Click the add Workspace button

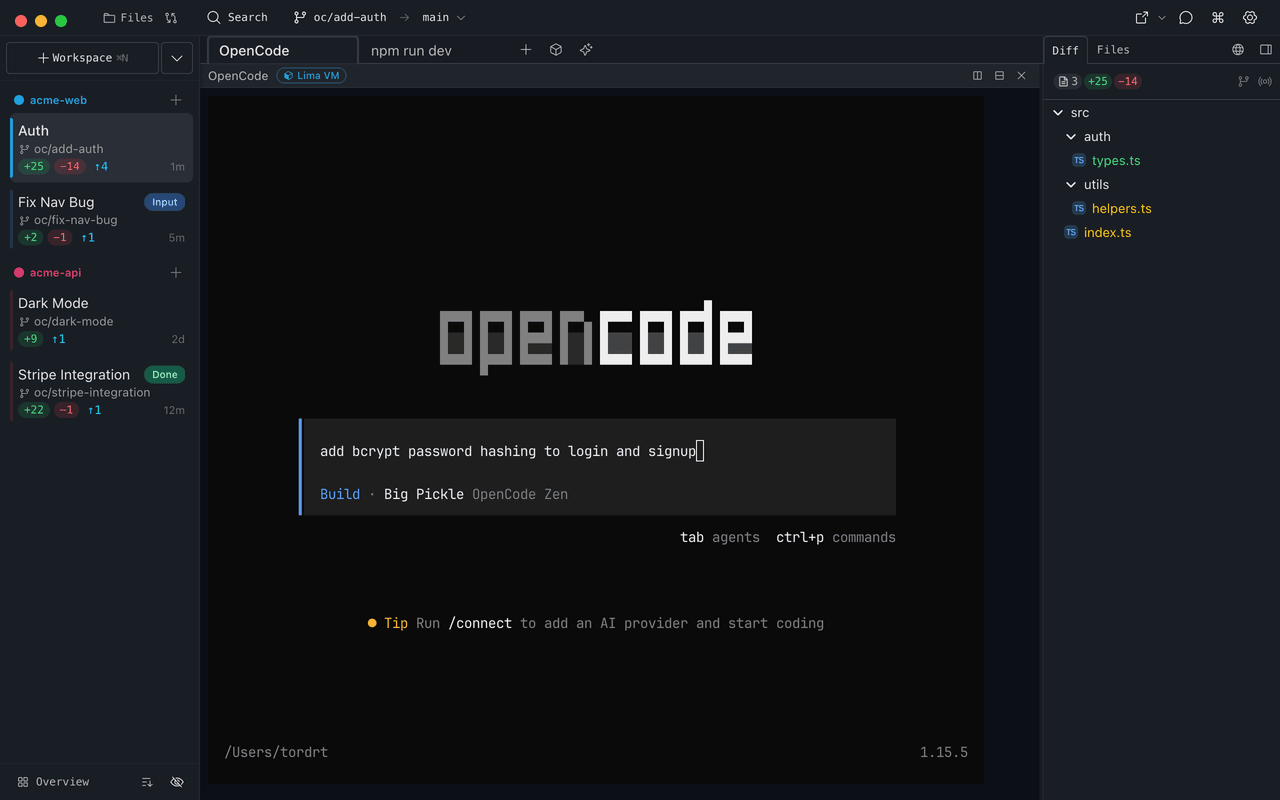(82, 58)
